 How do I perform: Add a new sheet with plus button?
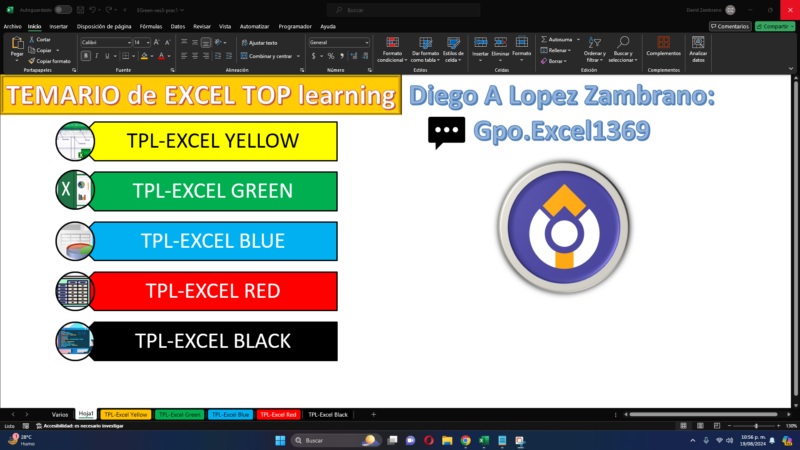[373, 415]
